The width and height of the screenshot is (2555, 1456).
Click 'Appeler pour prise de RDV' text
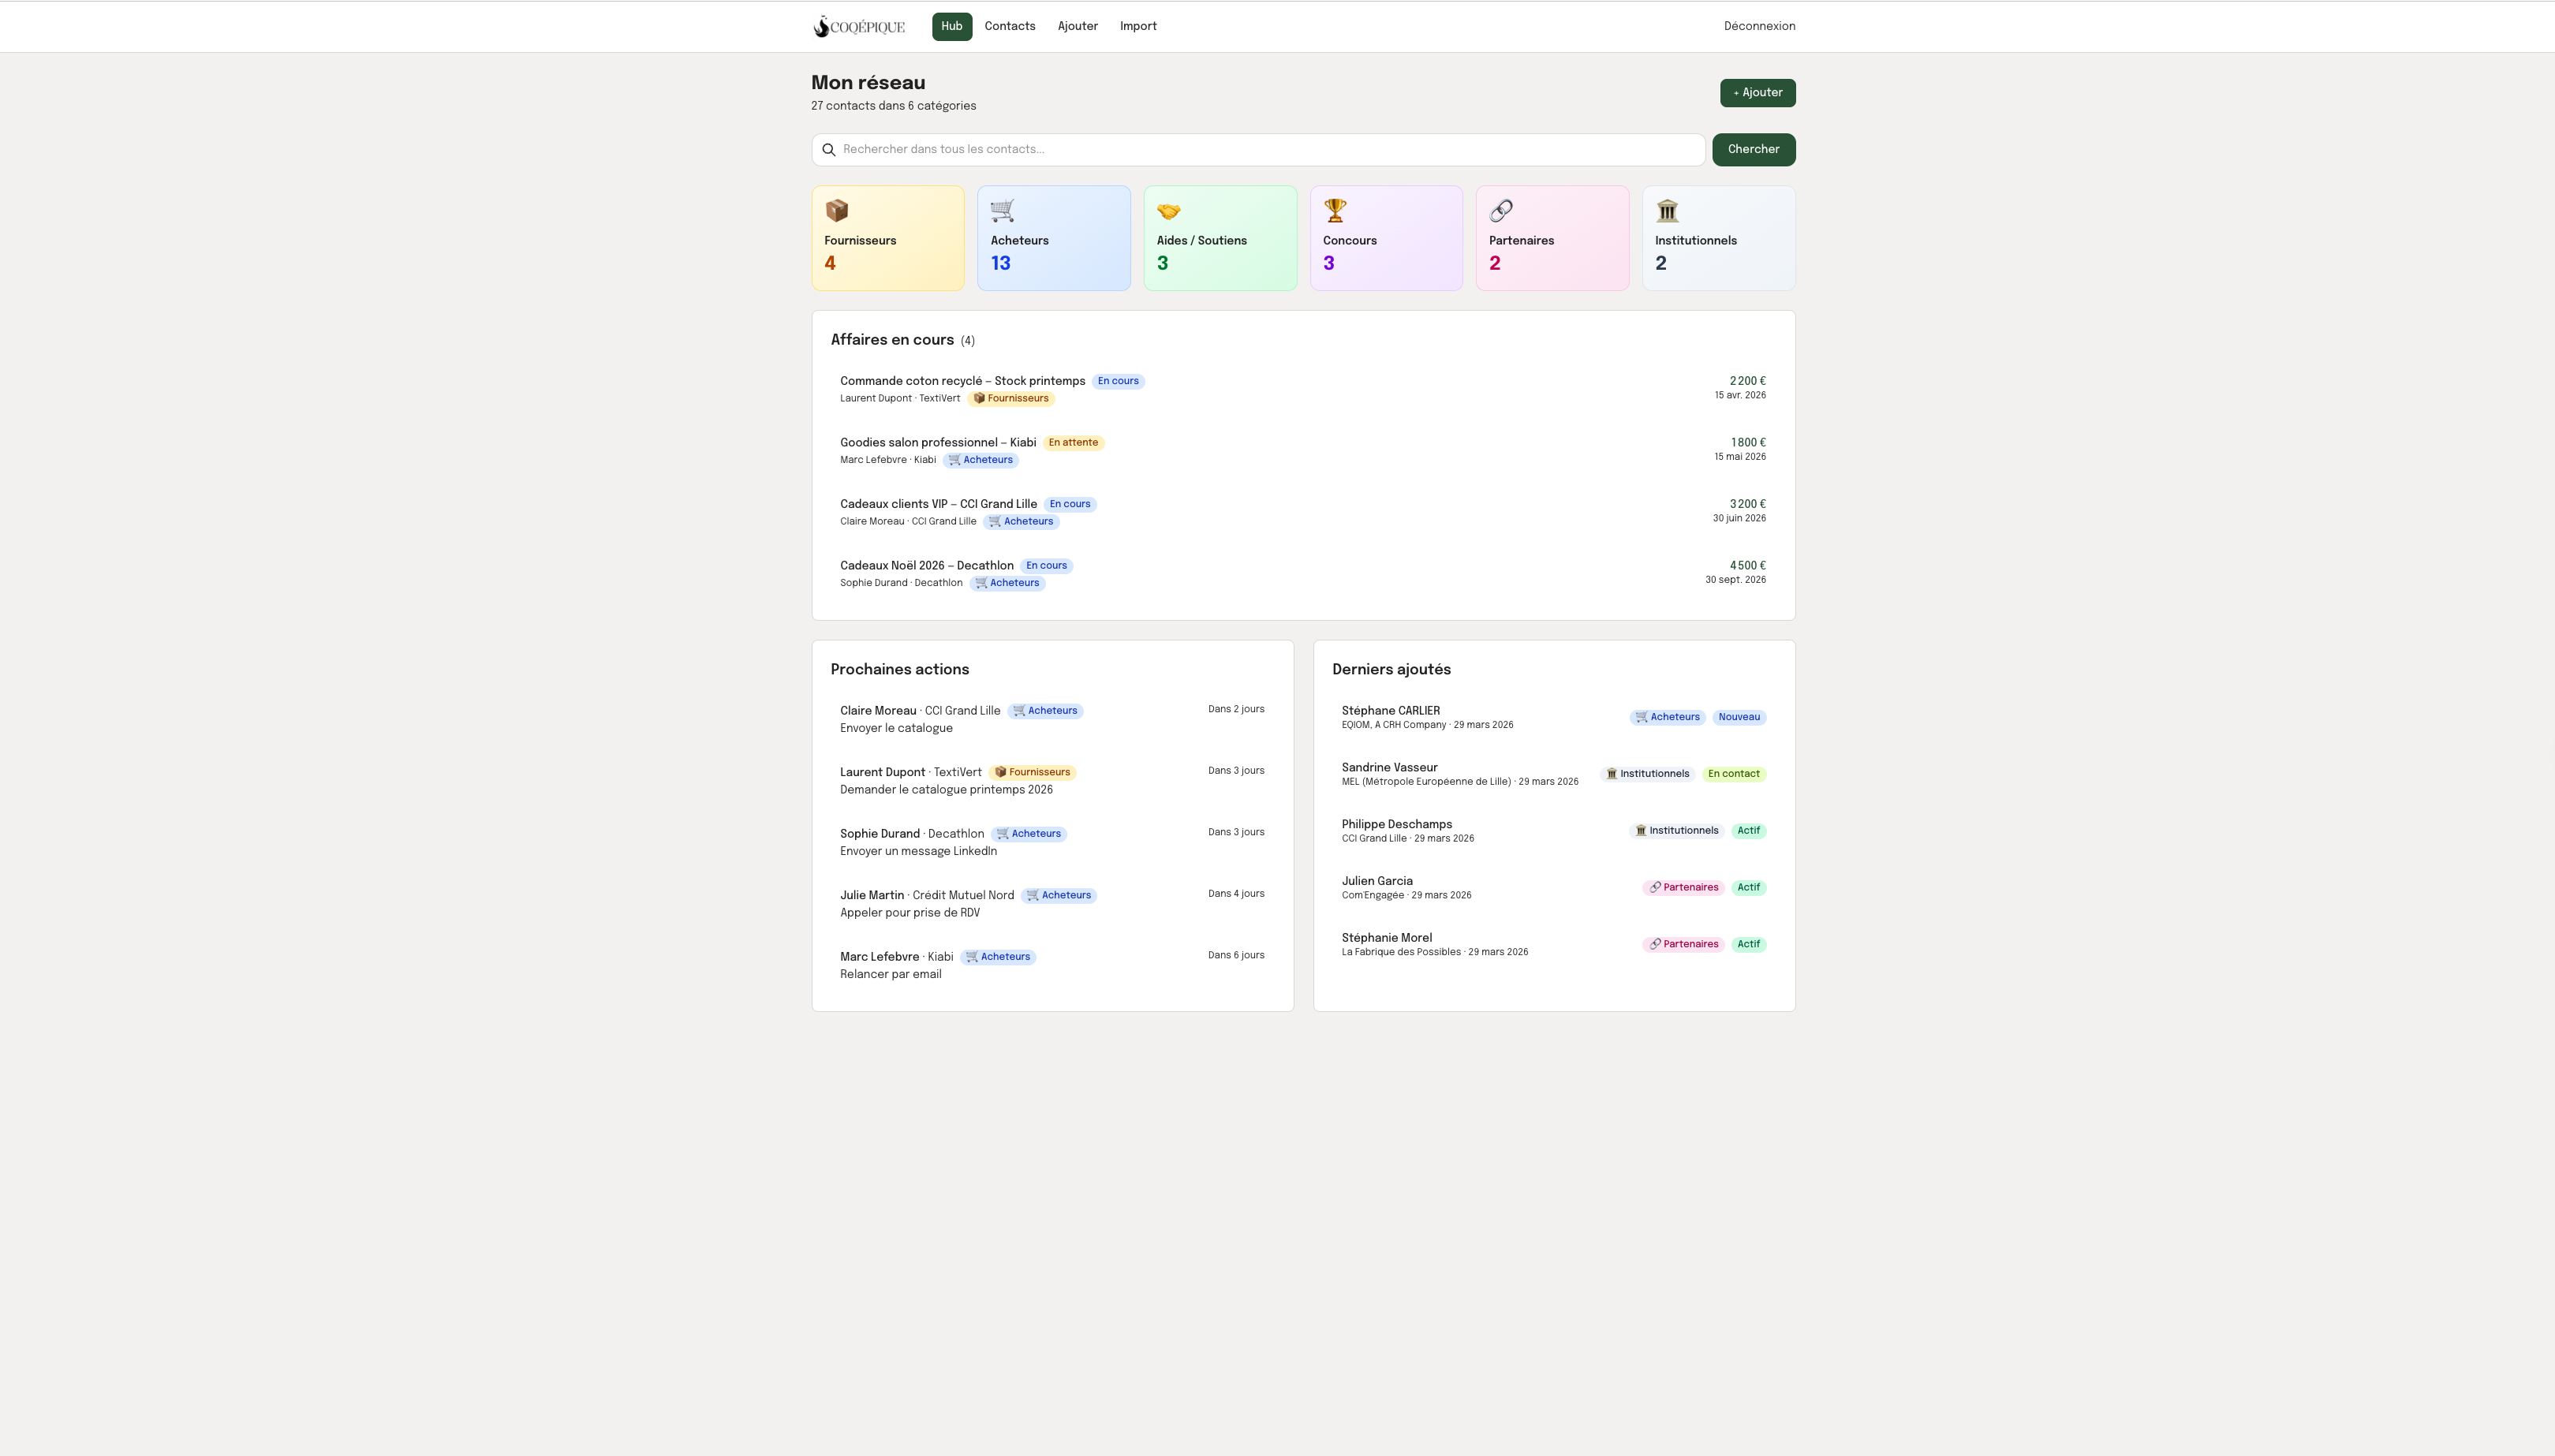[910, 913]
